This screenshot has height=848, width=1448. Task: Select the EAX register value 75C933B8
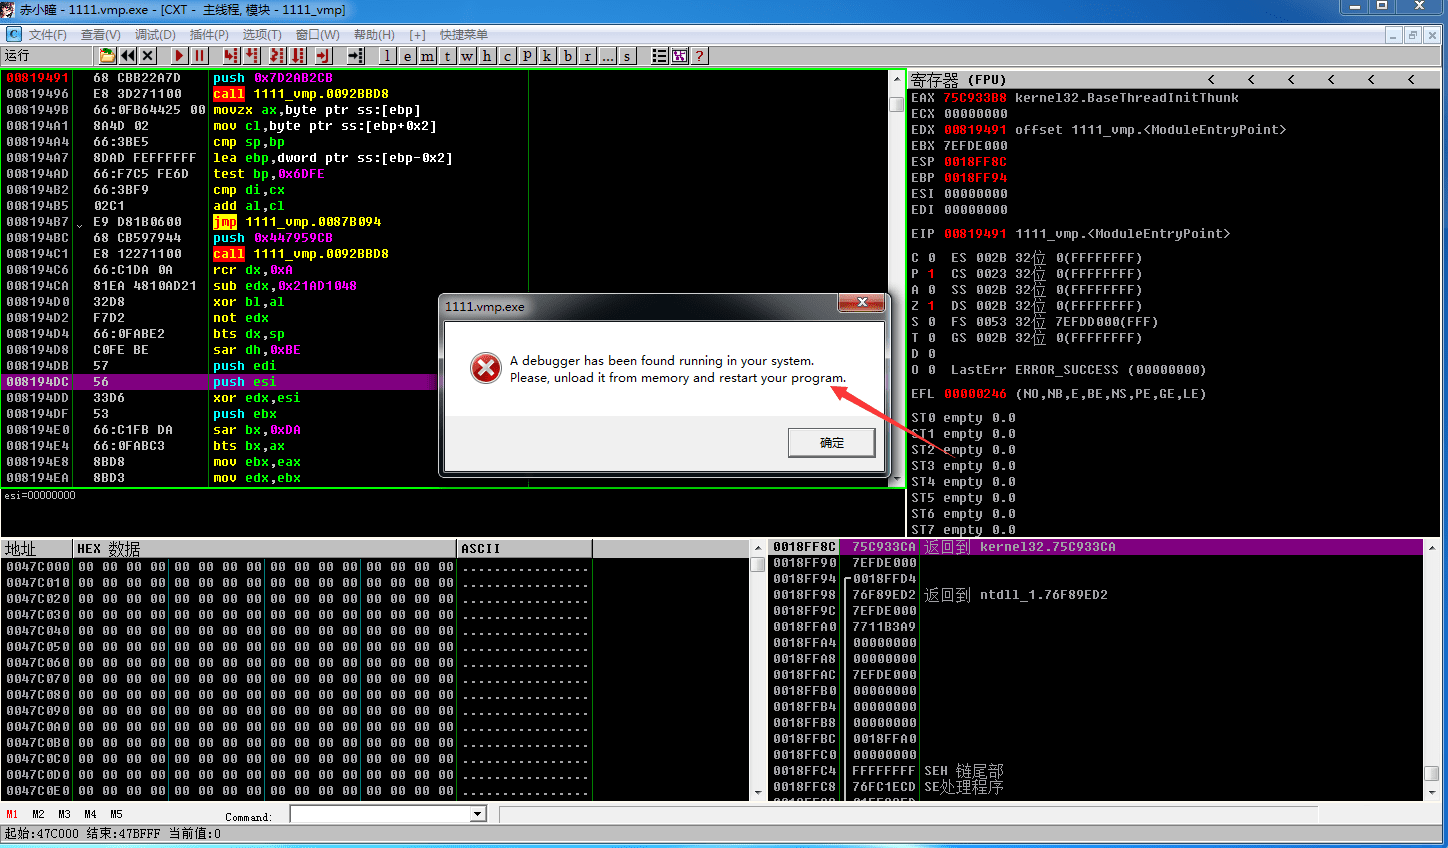coord(975,98)
